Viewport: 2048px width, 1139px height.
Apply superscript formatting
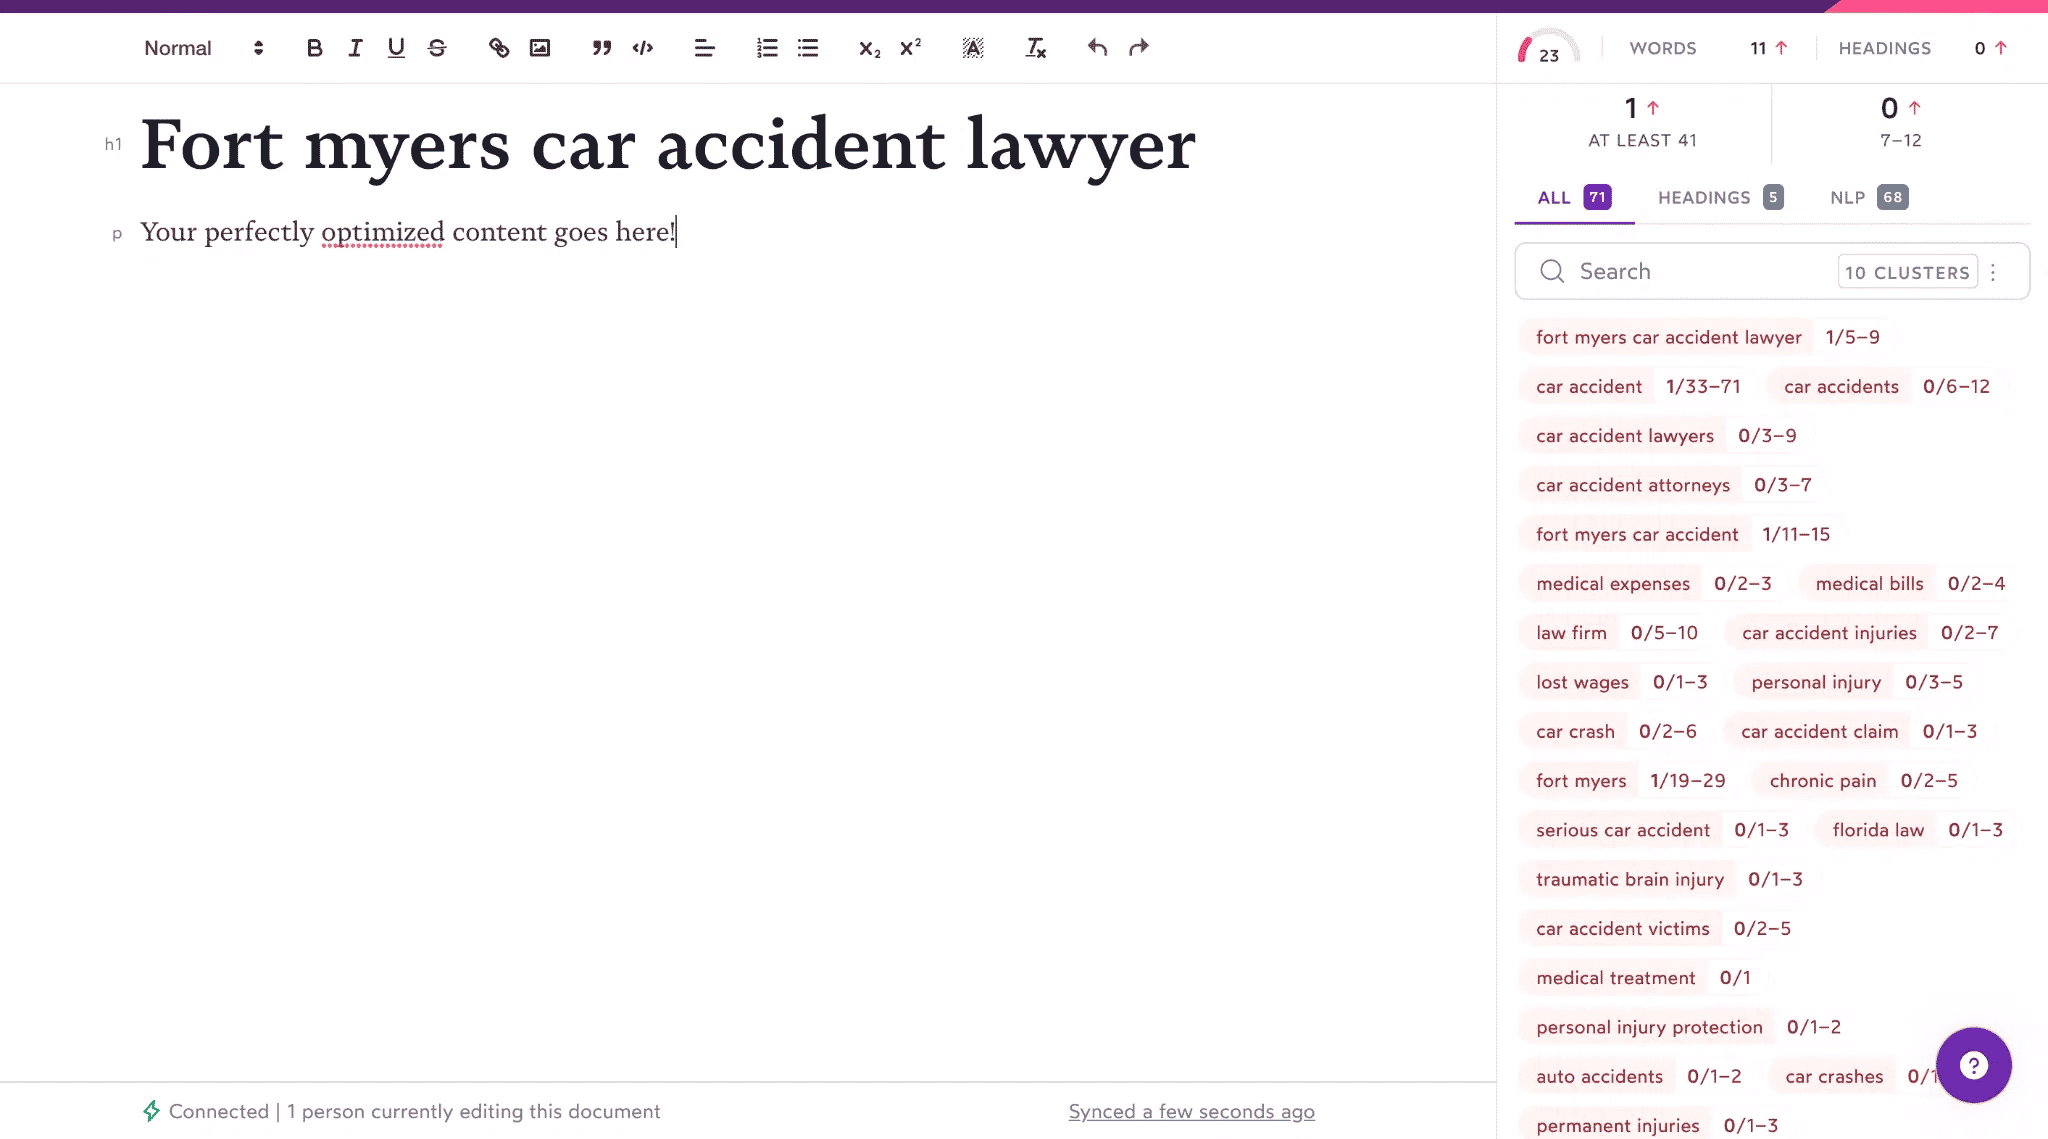point(911,48)
